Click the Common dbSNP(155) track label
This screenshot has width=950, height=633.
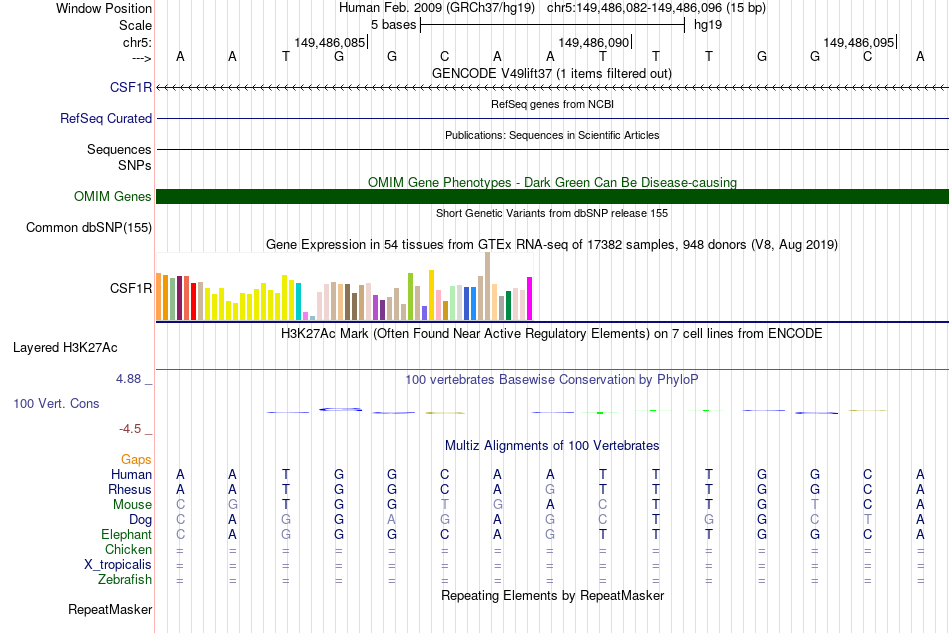89,227
